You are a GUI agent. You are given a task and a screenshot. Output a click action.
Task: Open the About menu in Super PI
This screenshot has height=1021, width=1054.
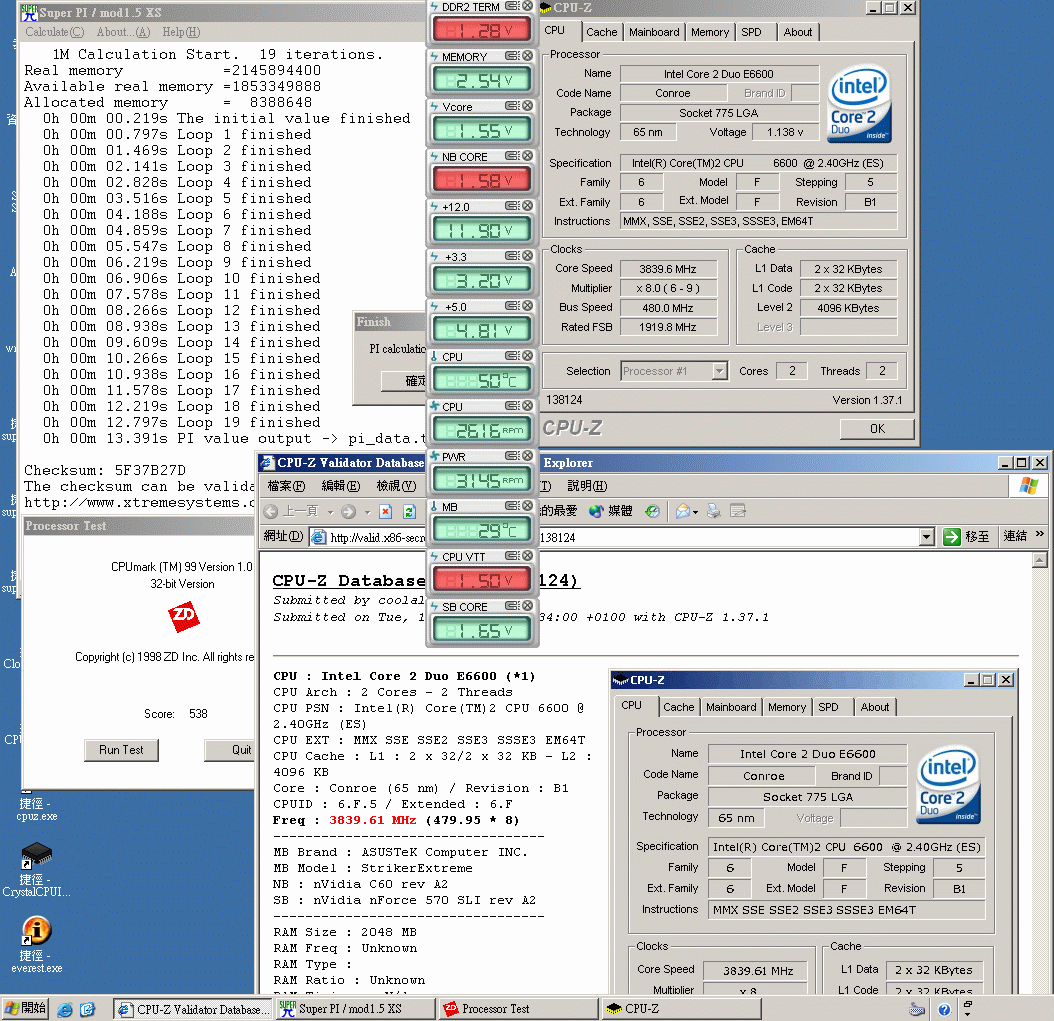[x=123, y=32]
